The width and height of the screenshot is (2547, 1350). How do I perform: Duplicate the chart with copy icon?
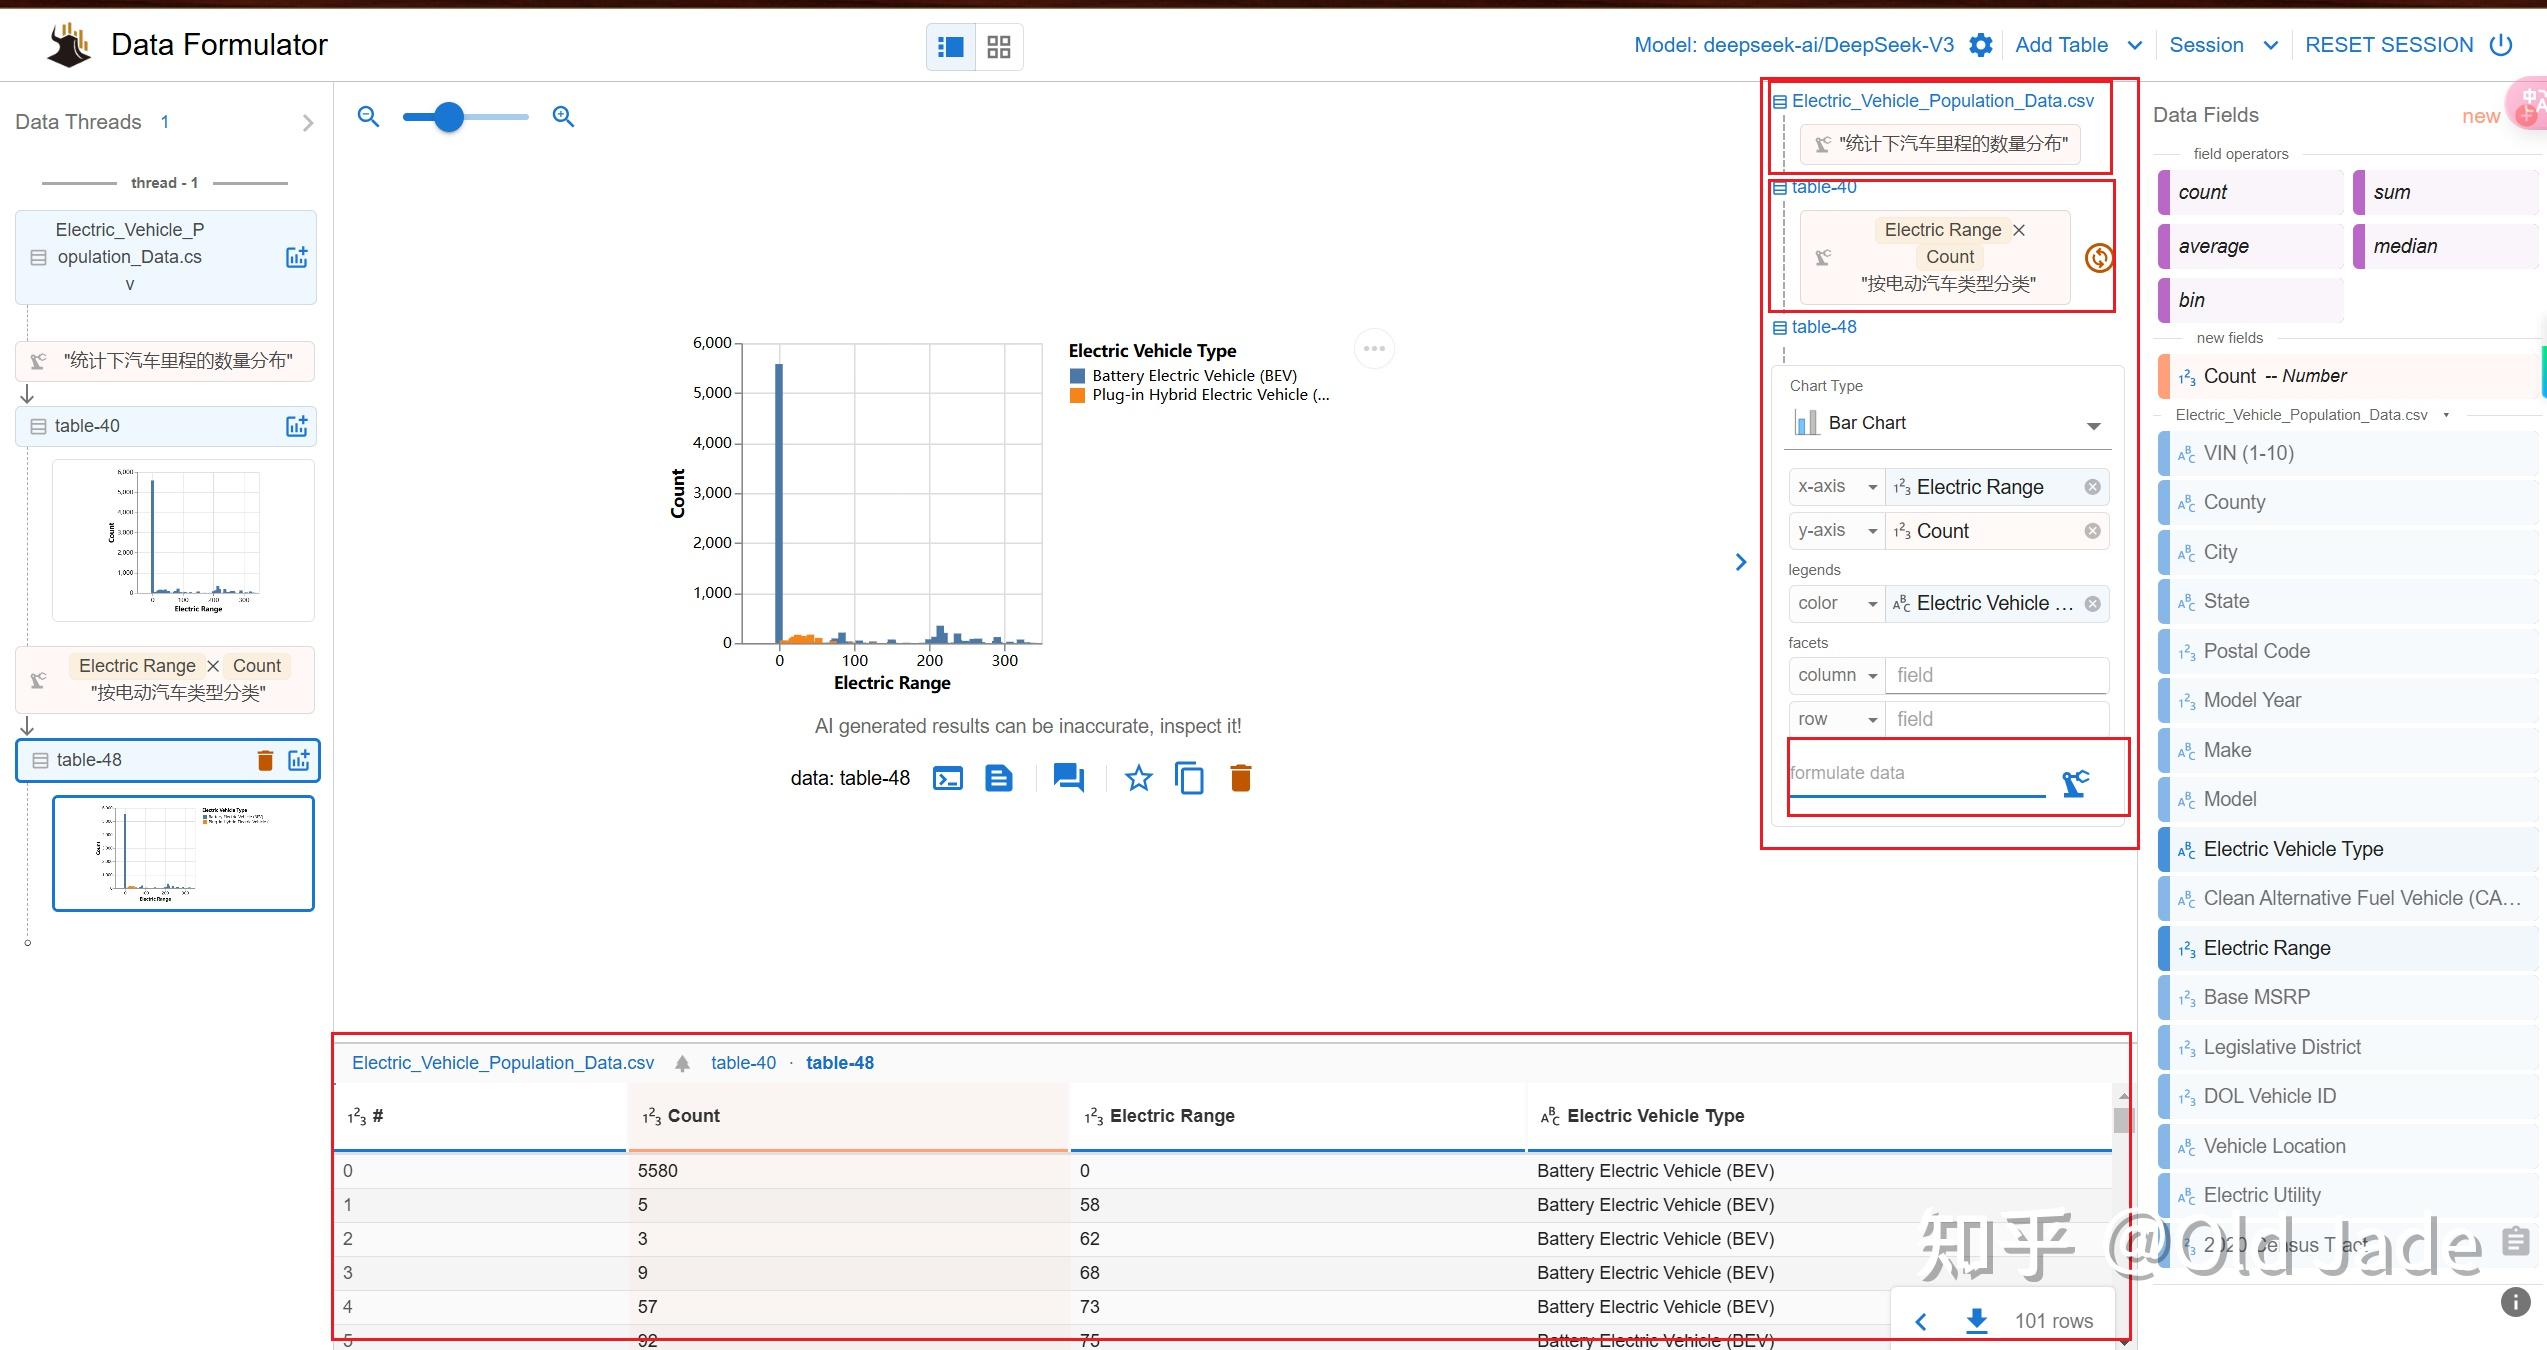[1189, 778]
